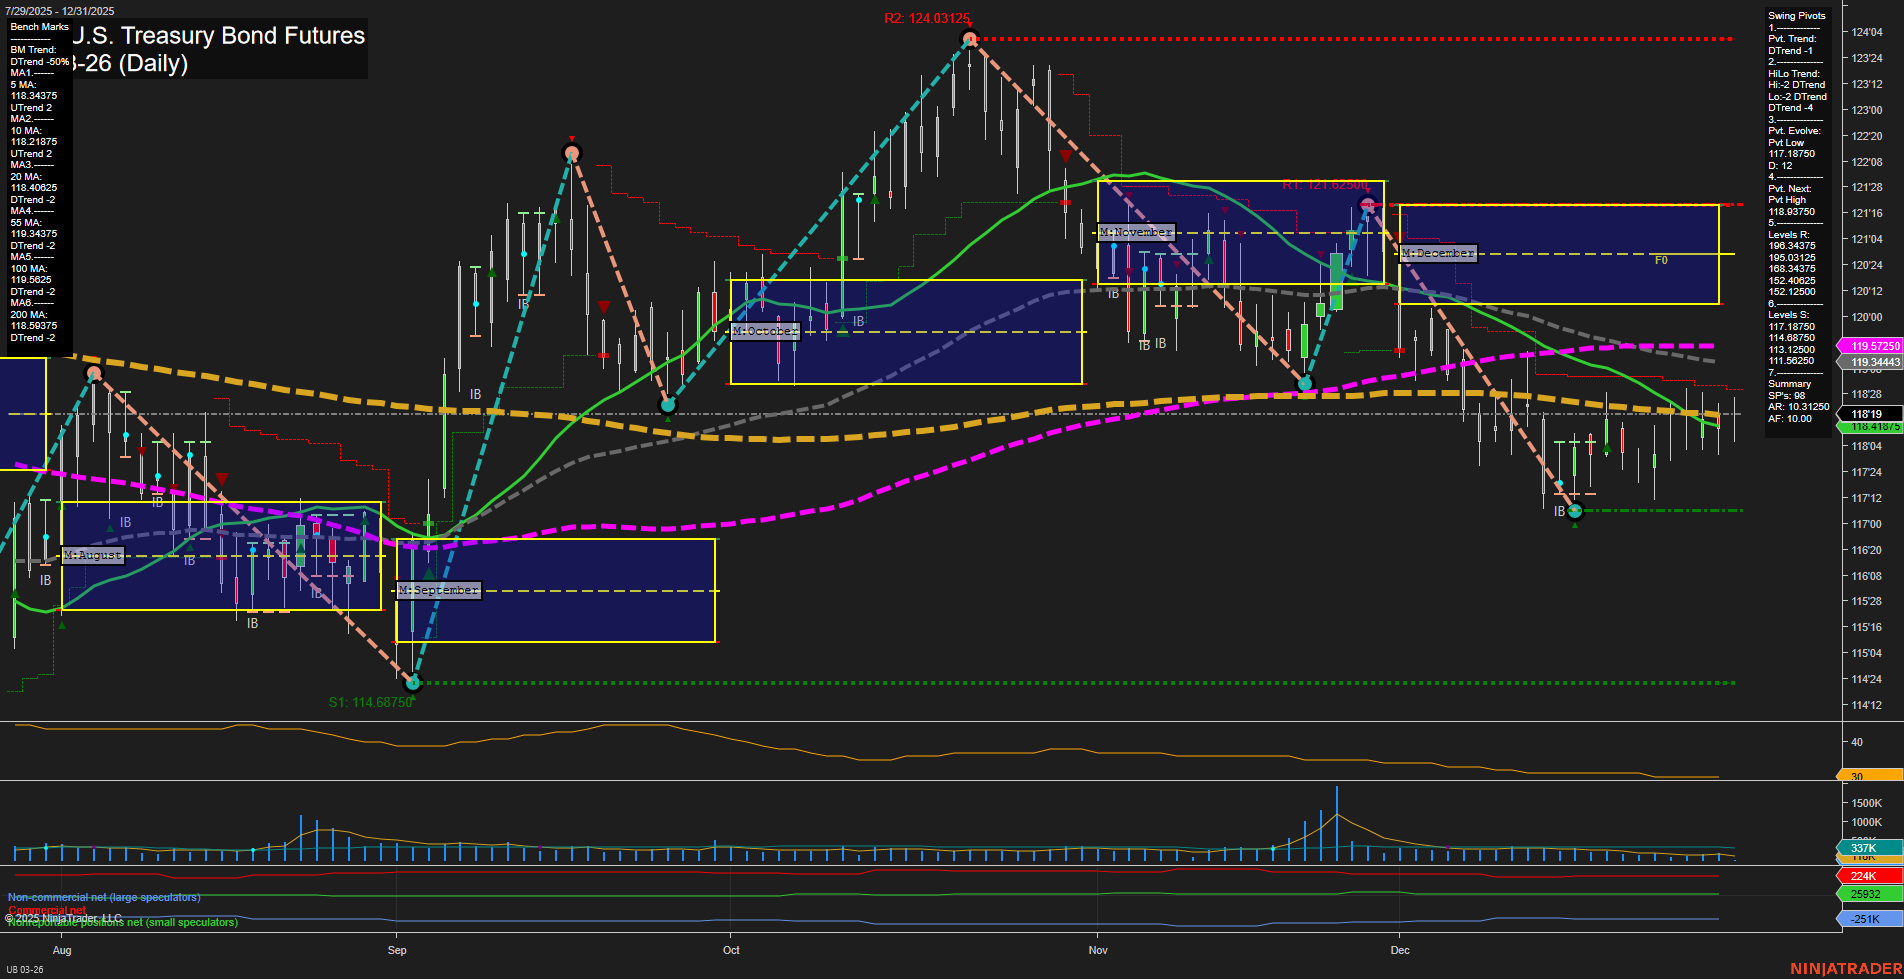The height and width of the screenshot is (979, 1904).
Task: Toggle the Non-commercial net large speculators legend
Action: pos(101,896)
